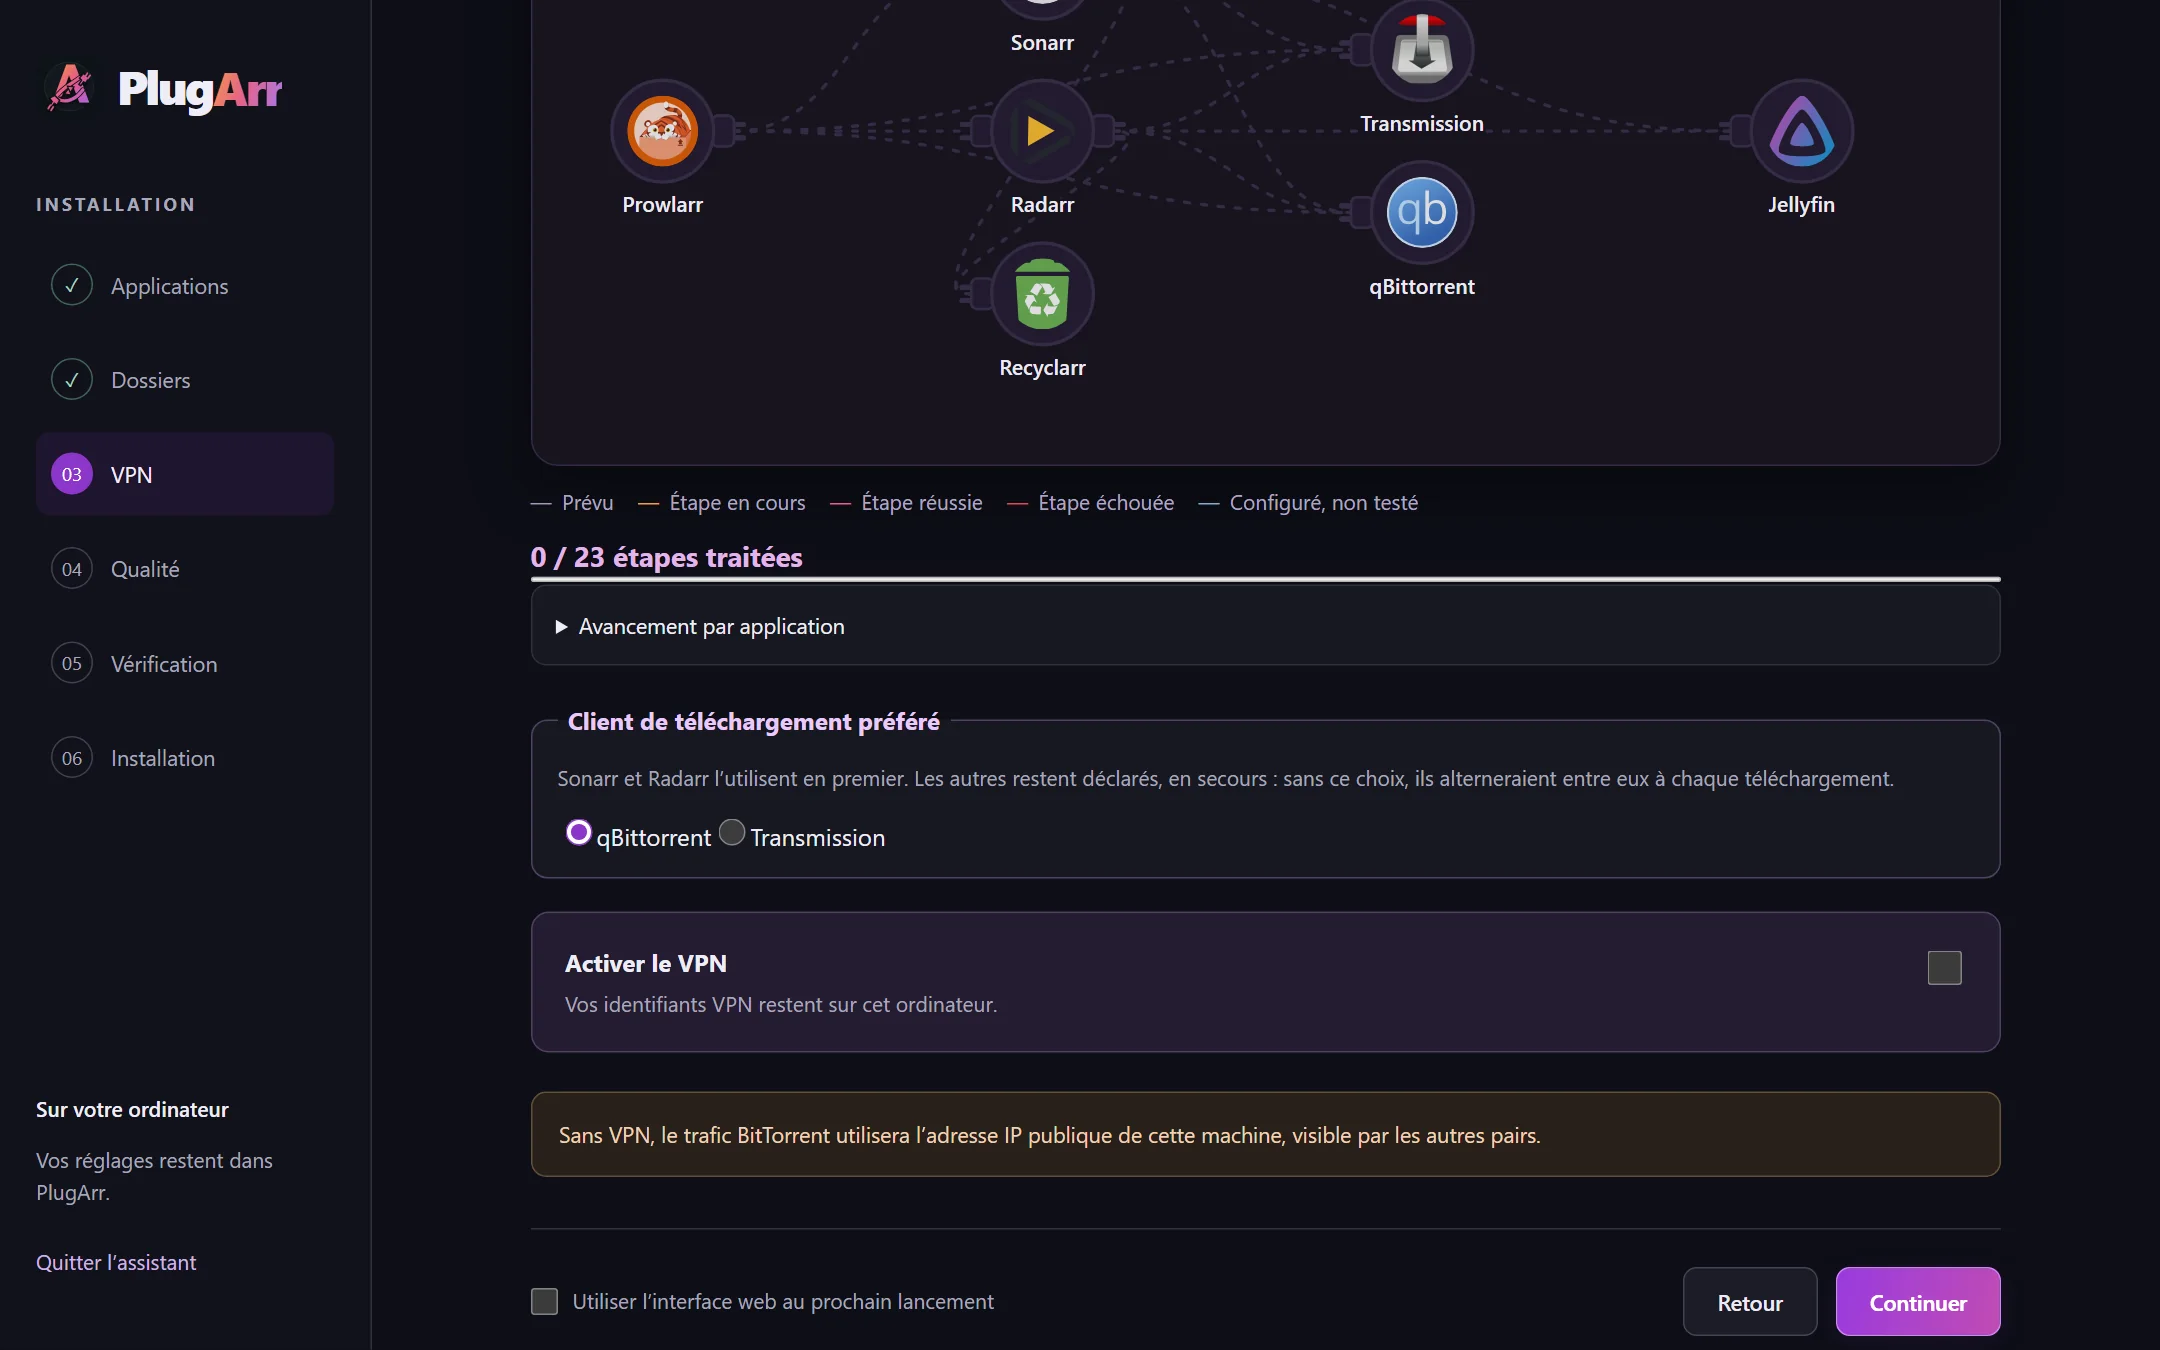The width and height of the screenshot is (2160, 1350).
Task: Click the qBittorrent qb icon
Action: (1422, 212)
